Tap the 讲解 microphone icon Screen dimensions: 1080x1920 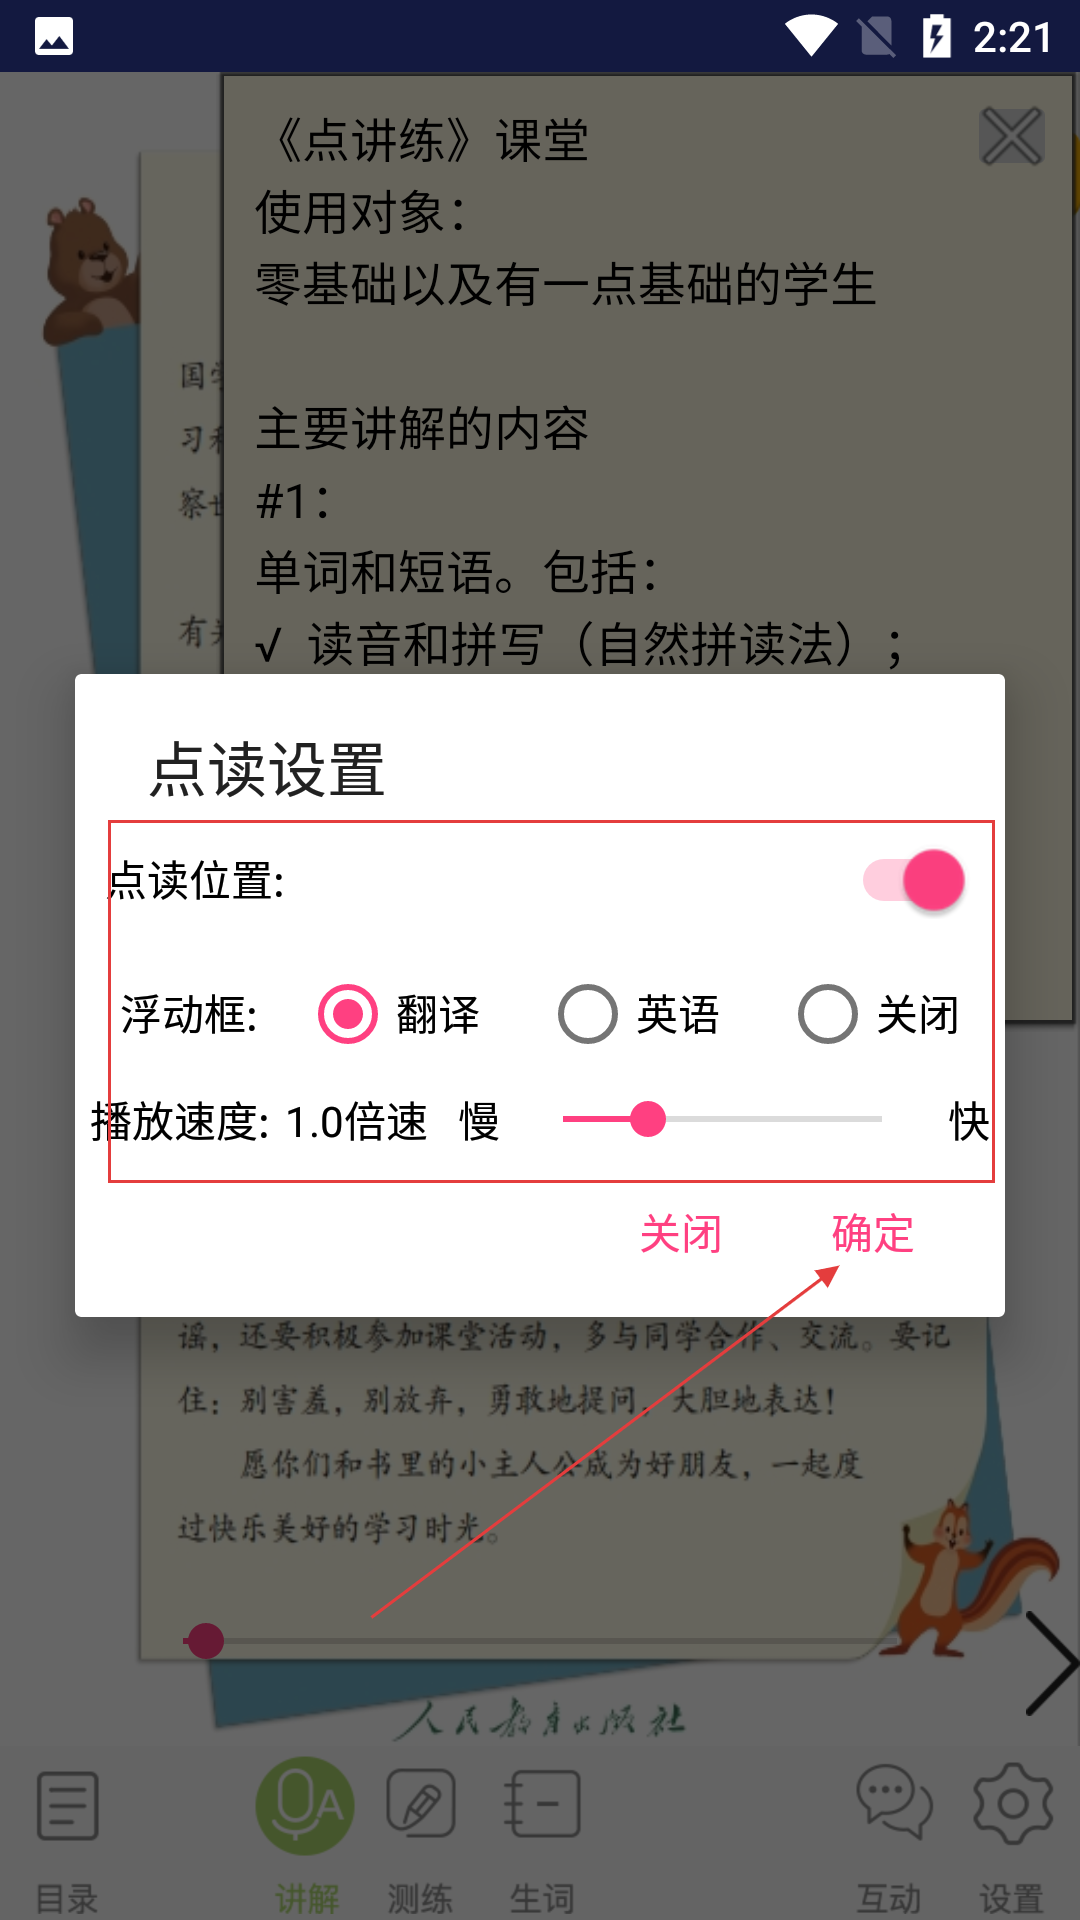pyautogui.click(x=305, y=1806)
